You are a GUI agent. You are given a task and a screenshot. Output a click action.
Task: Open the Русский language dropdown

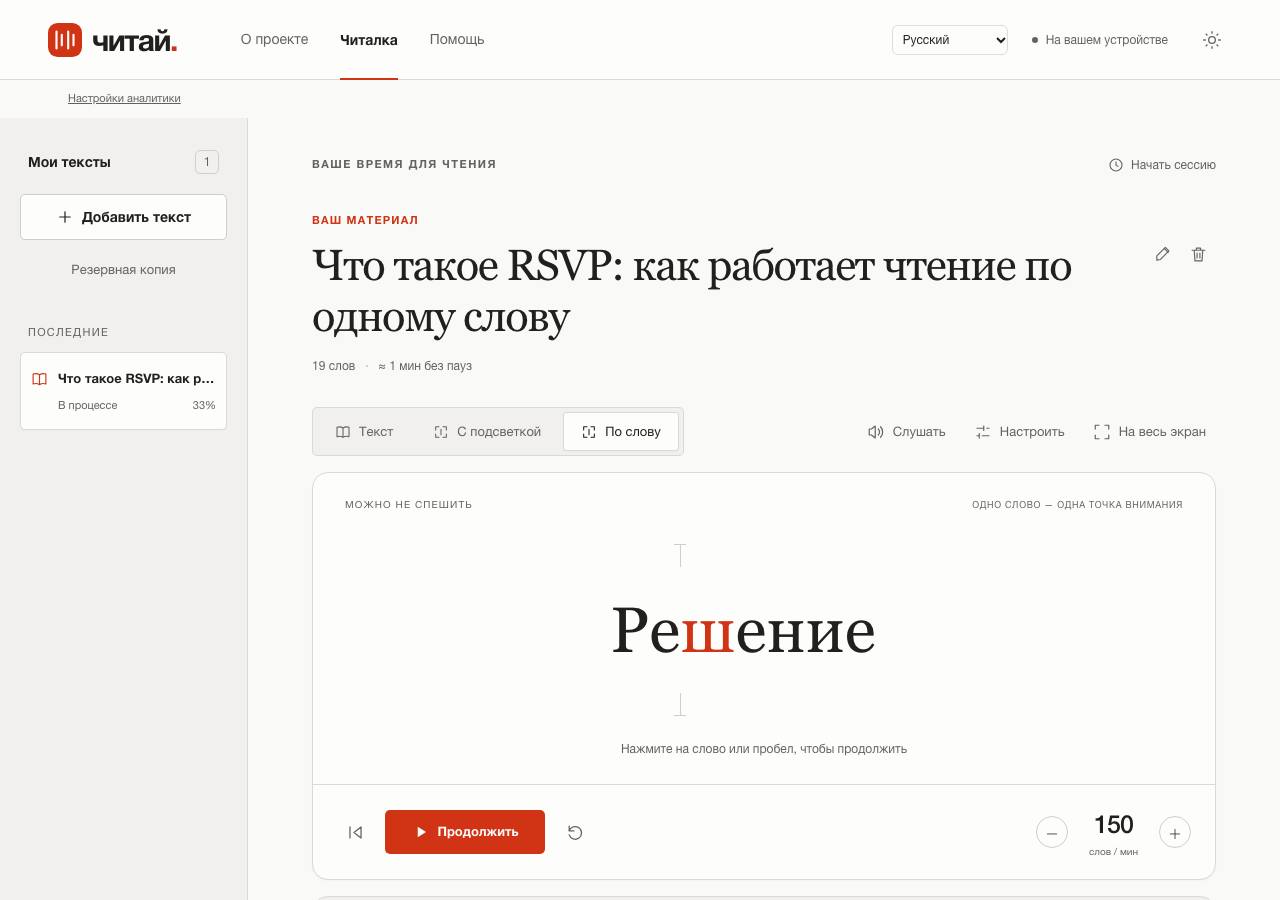[x=950, y=40]
